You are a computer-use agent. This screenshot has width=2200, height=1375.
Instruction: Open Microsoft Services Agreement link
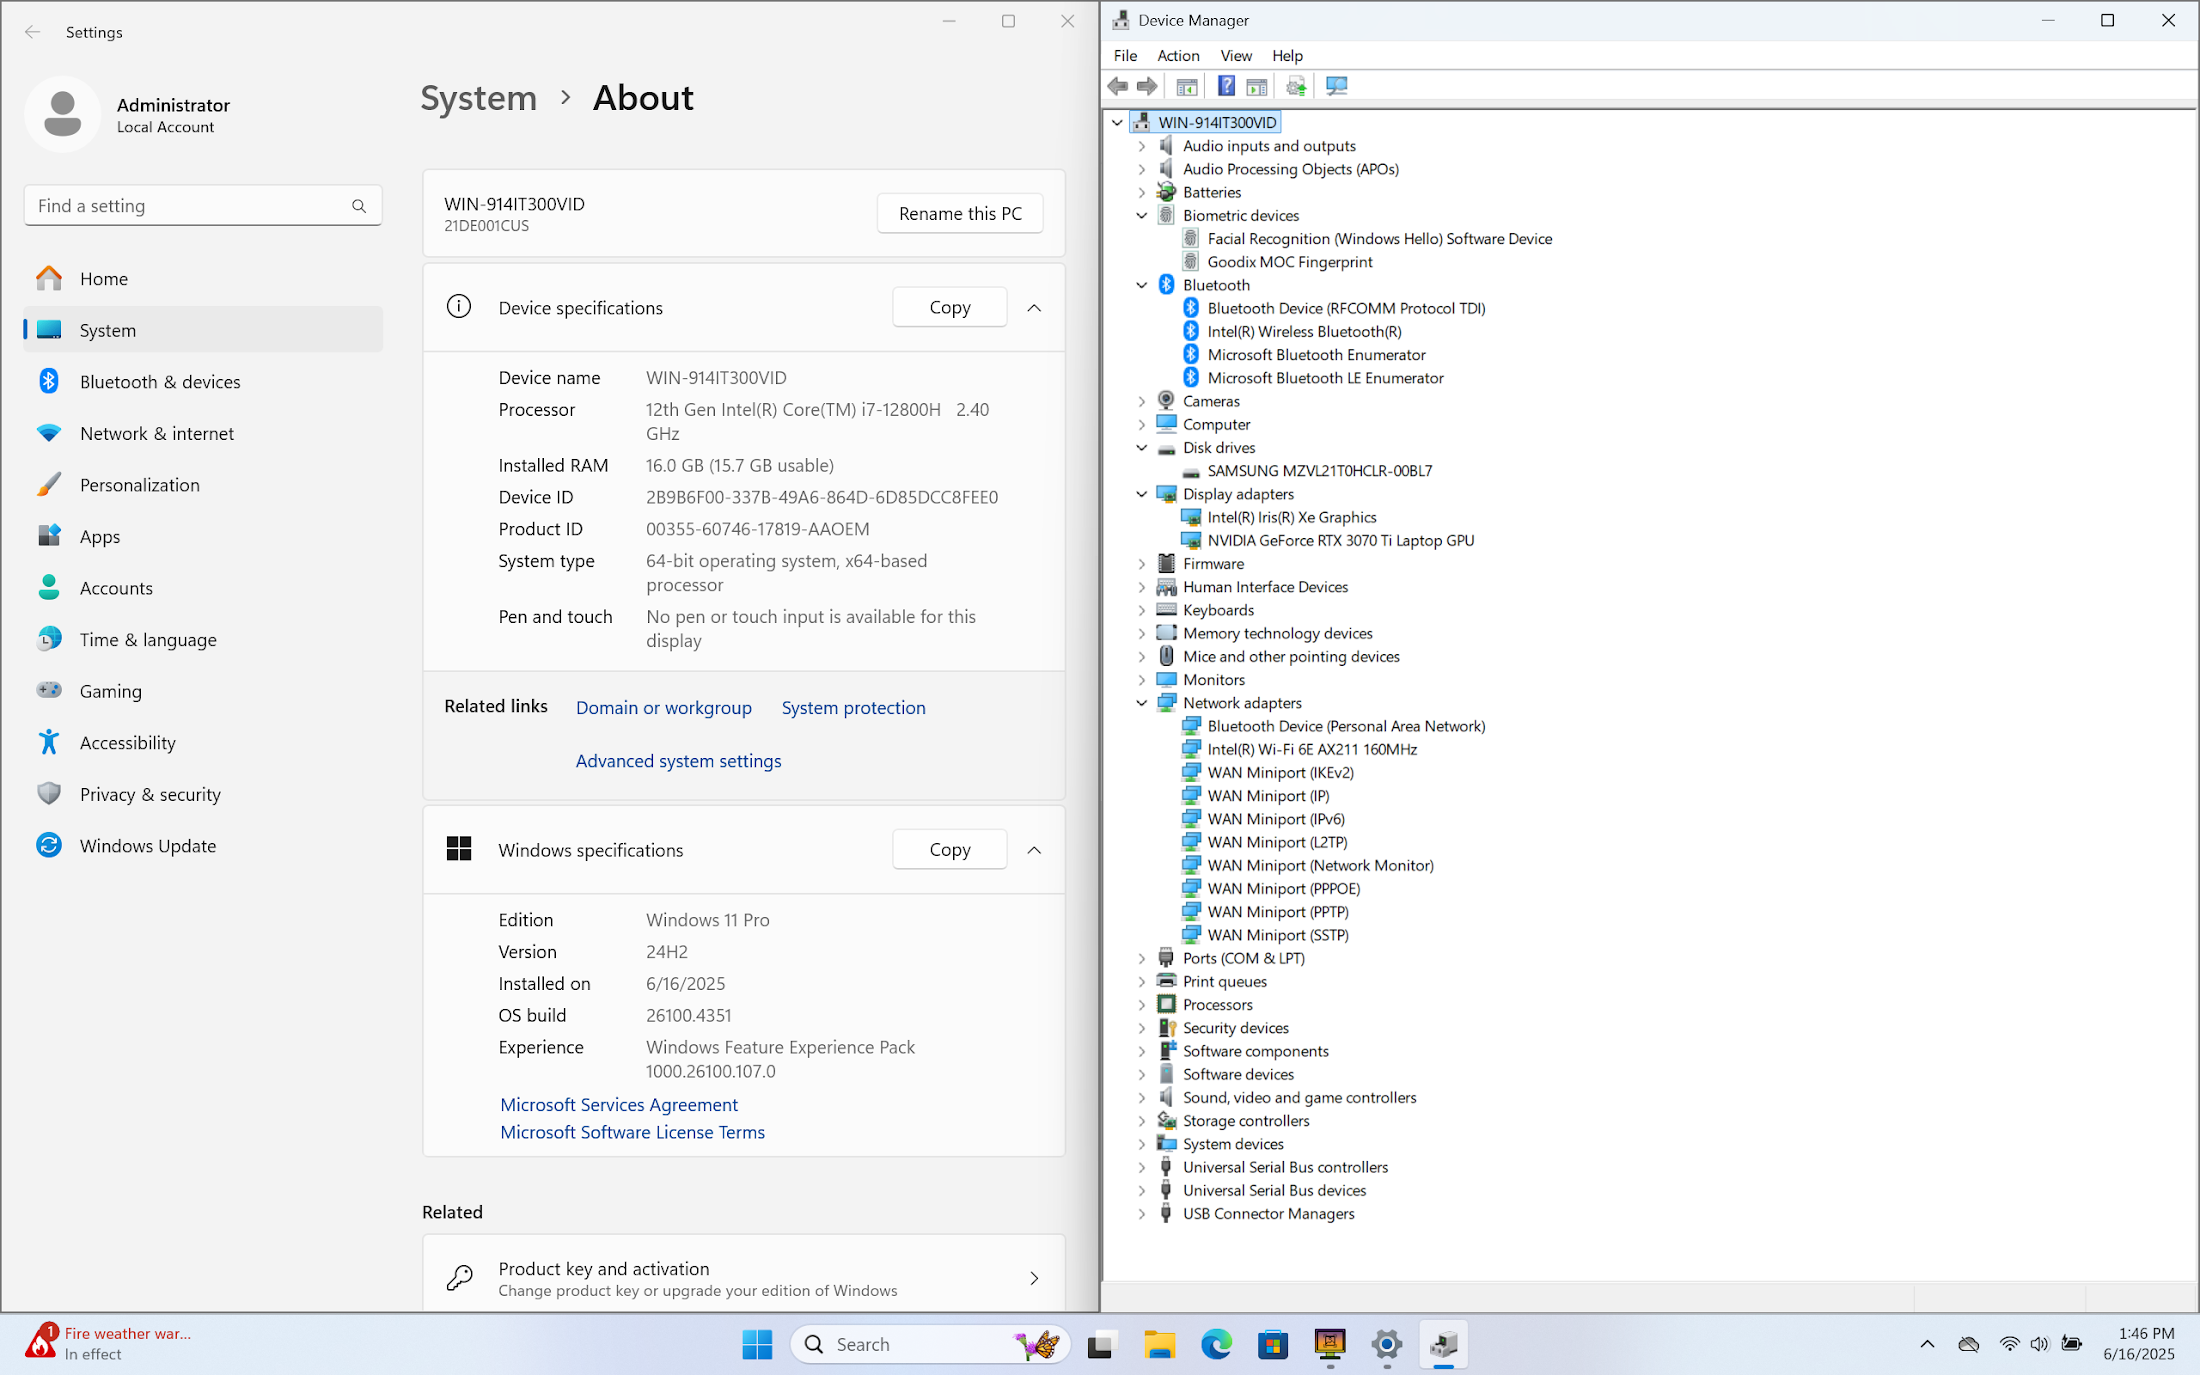coord(619,1104)
